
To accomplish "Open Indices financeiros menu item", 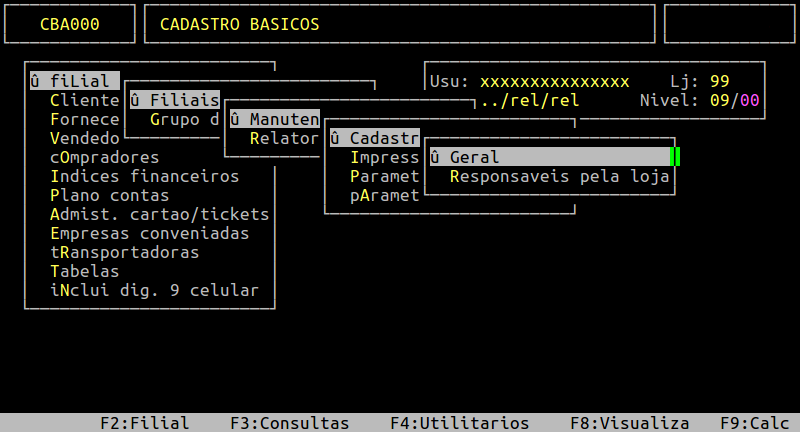I will [144, 176].
